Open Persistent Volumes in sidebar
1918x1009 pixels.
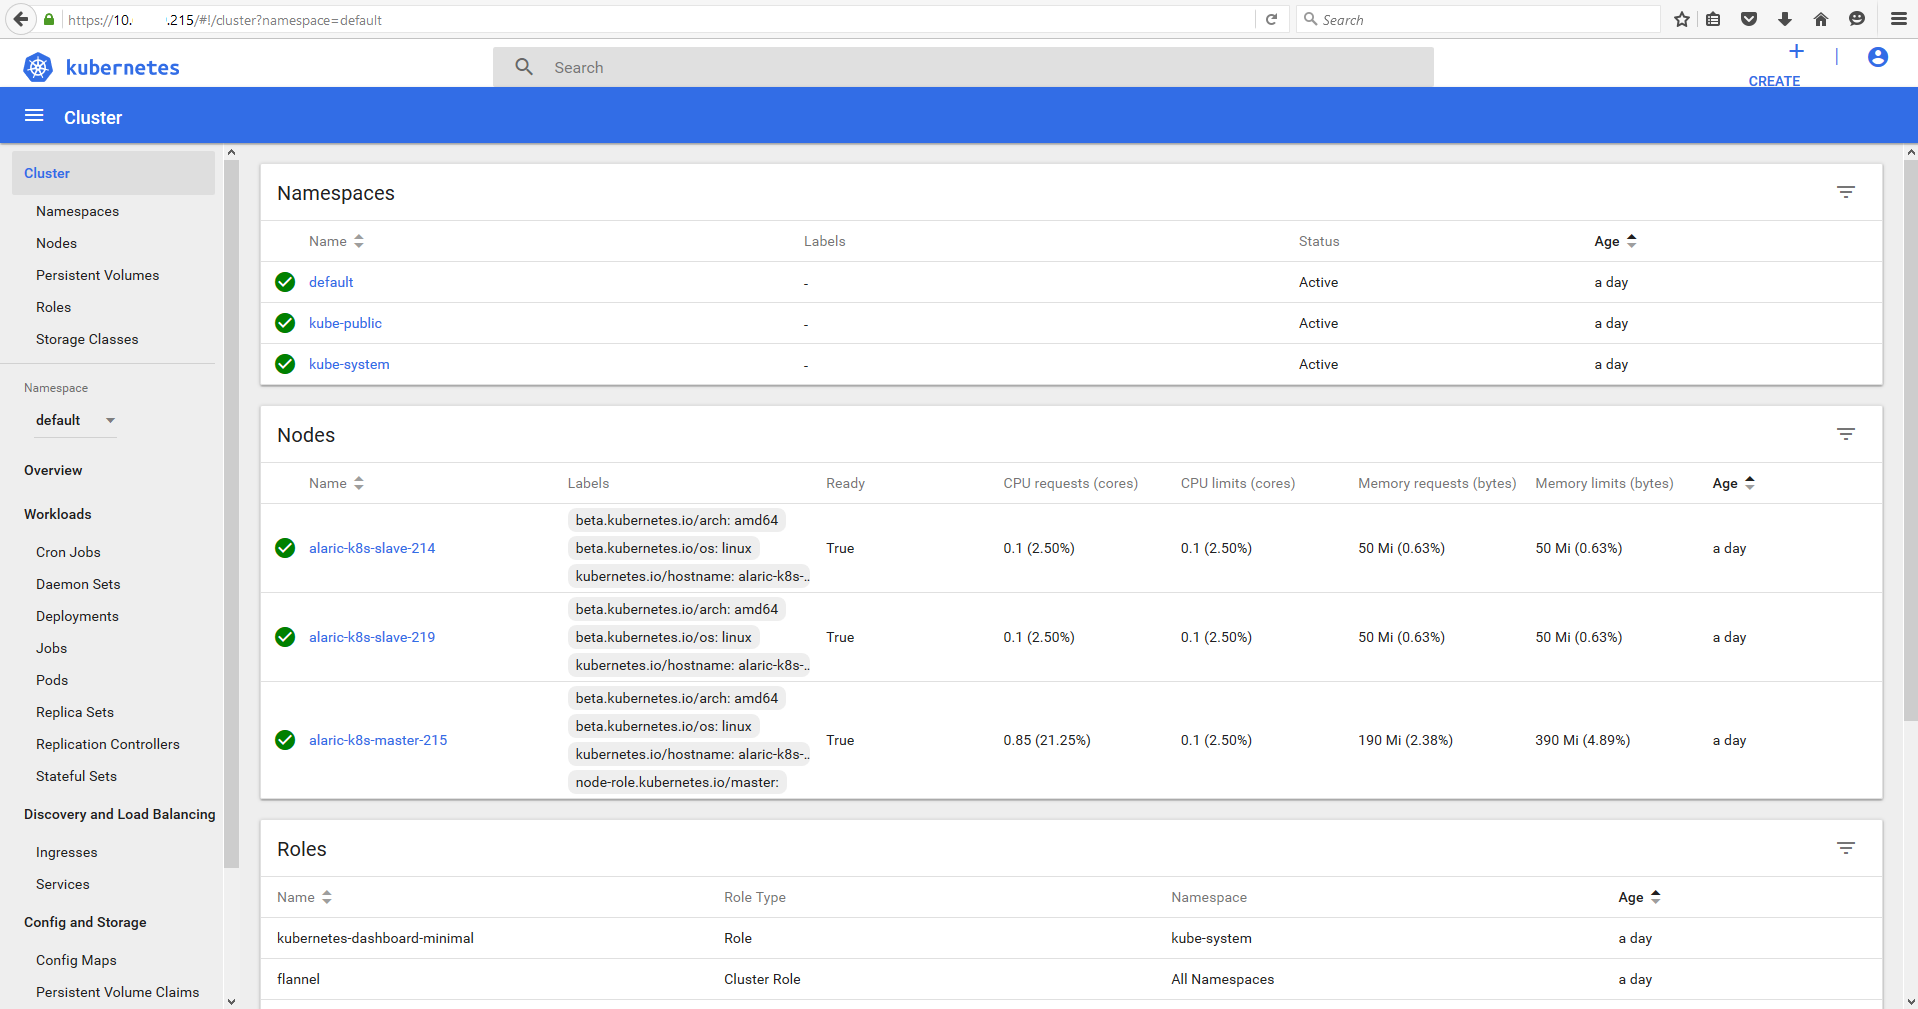[x=97, y=275]
